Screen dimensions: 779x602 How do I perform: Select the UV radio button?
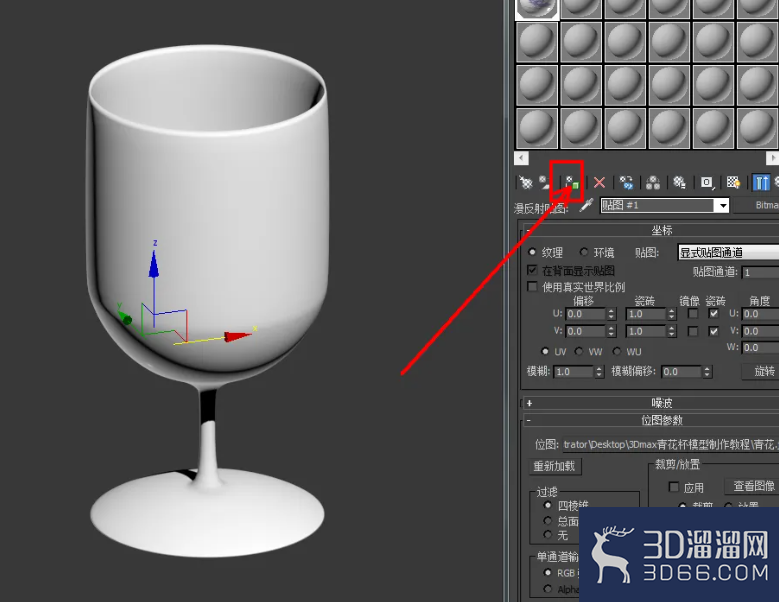click(x=545, y=352)
